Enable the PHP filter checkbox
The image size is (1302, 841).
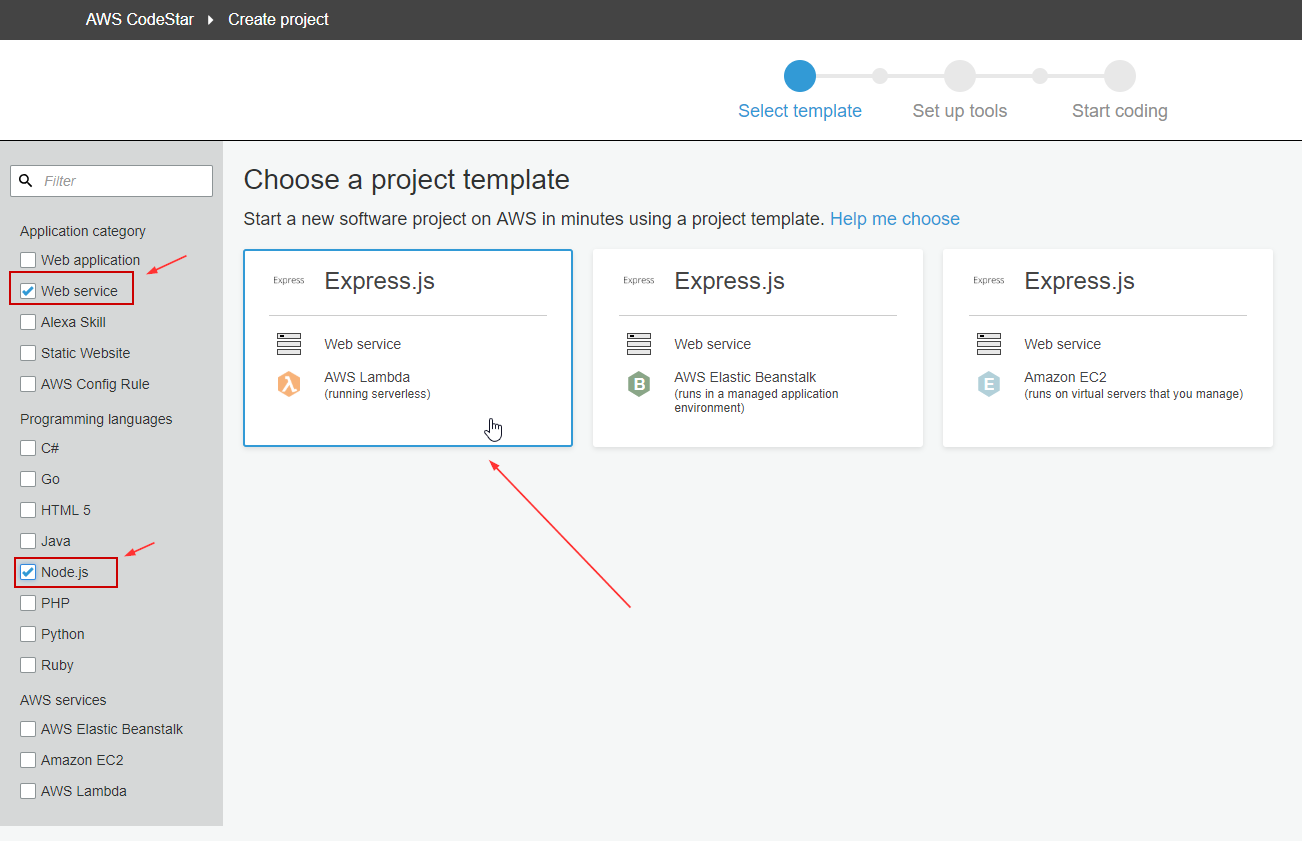(28, 603)
